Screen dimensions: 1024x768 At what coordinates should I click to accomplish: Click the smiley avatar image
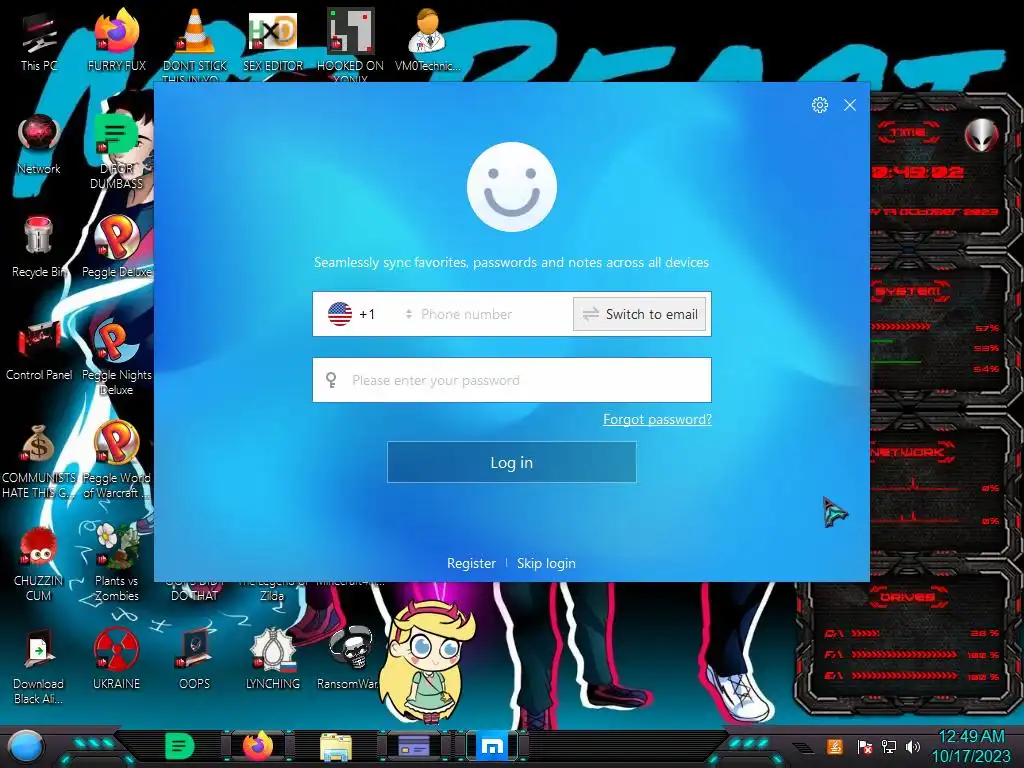[x=511, y=187]
